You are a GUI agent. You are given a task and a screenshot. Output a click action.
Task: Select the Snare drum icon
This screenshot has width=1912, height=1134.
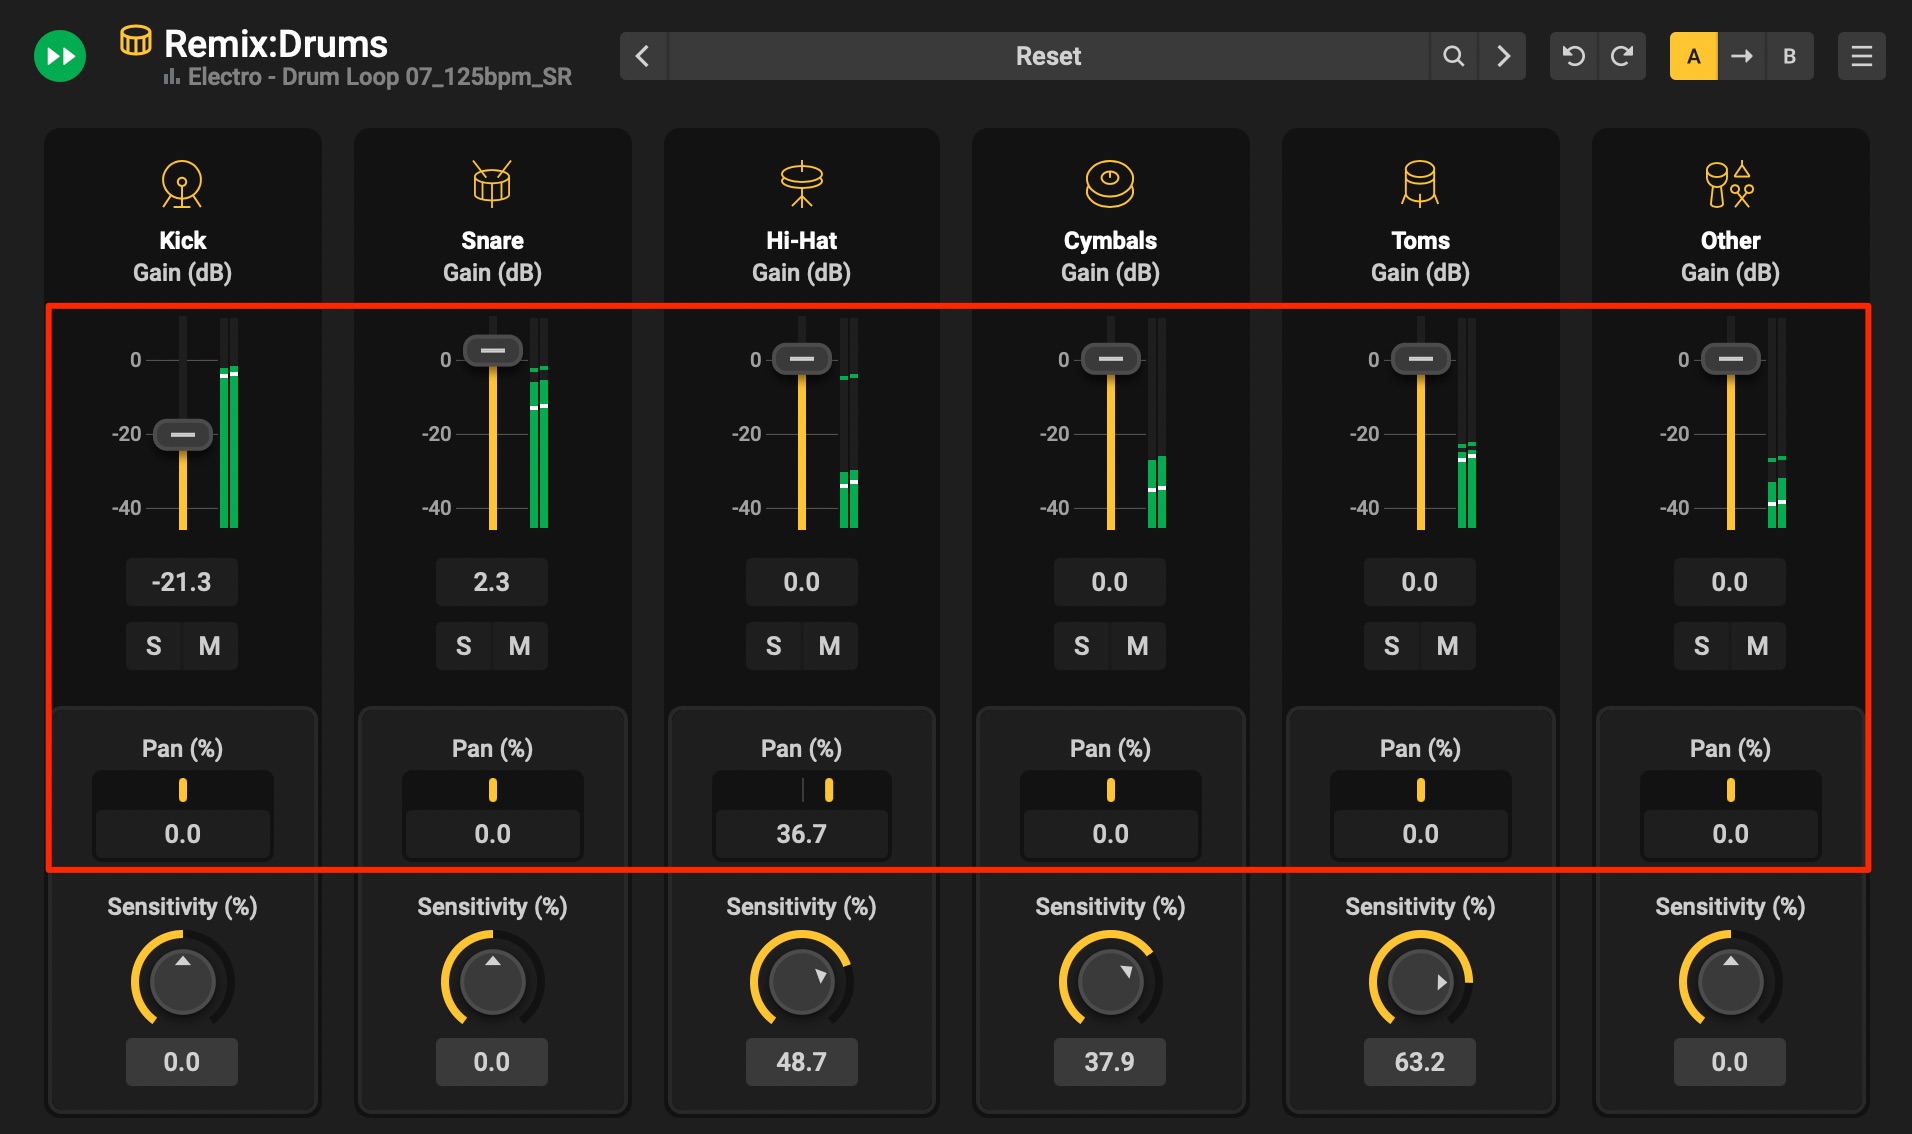pyautogui.click(x=492, y=183)
